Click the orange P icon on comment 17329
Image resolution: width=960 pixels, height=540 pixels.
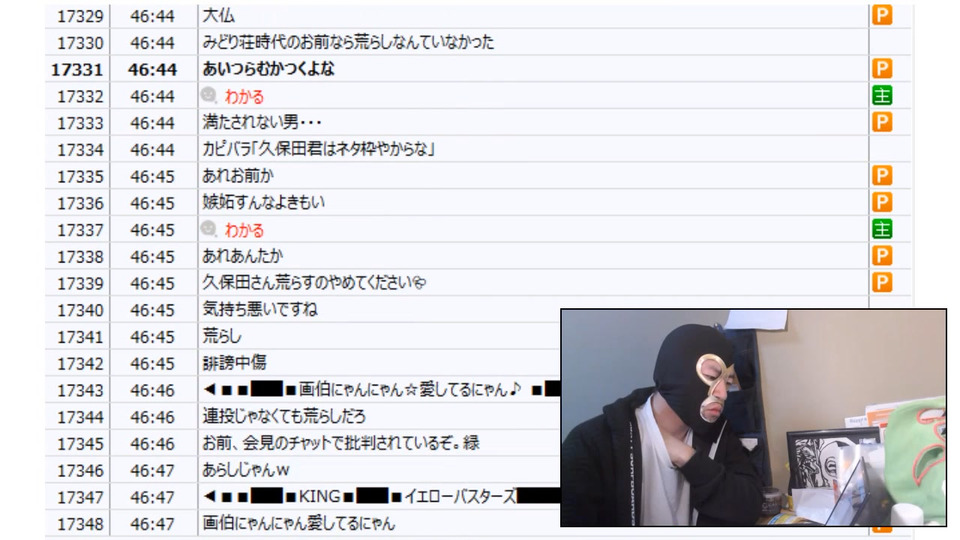pyautogui.click(x=882, y=15)
